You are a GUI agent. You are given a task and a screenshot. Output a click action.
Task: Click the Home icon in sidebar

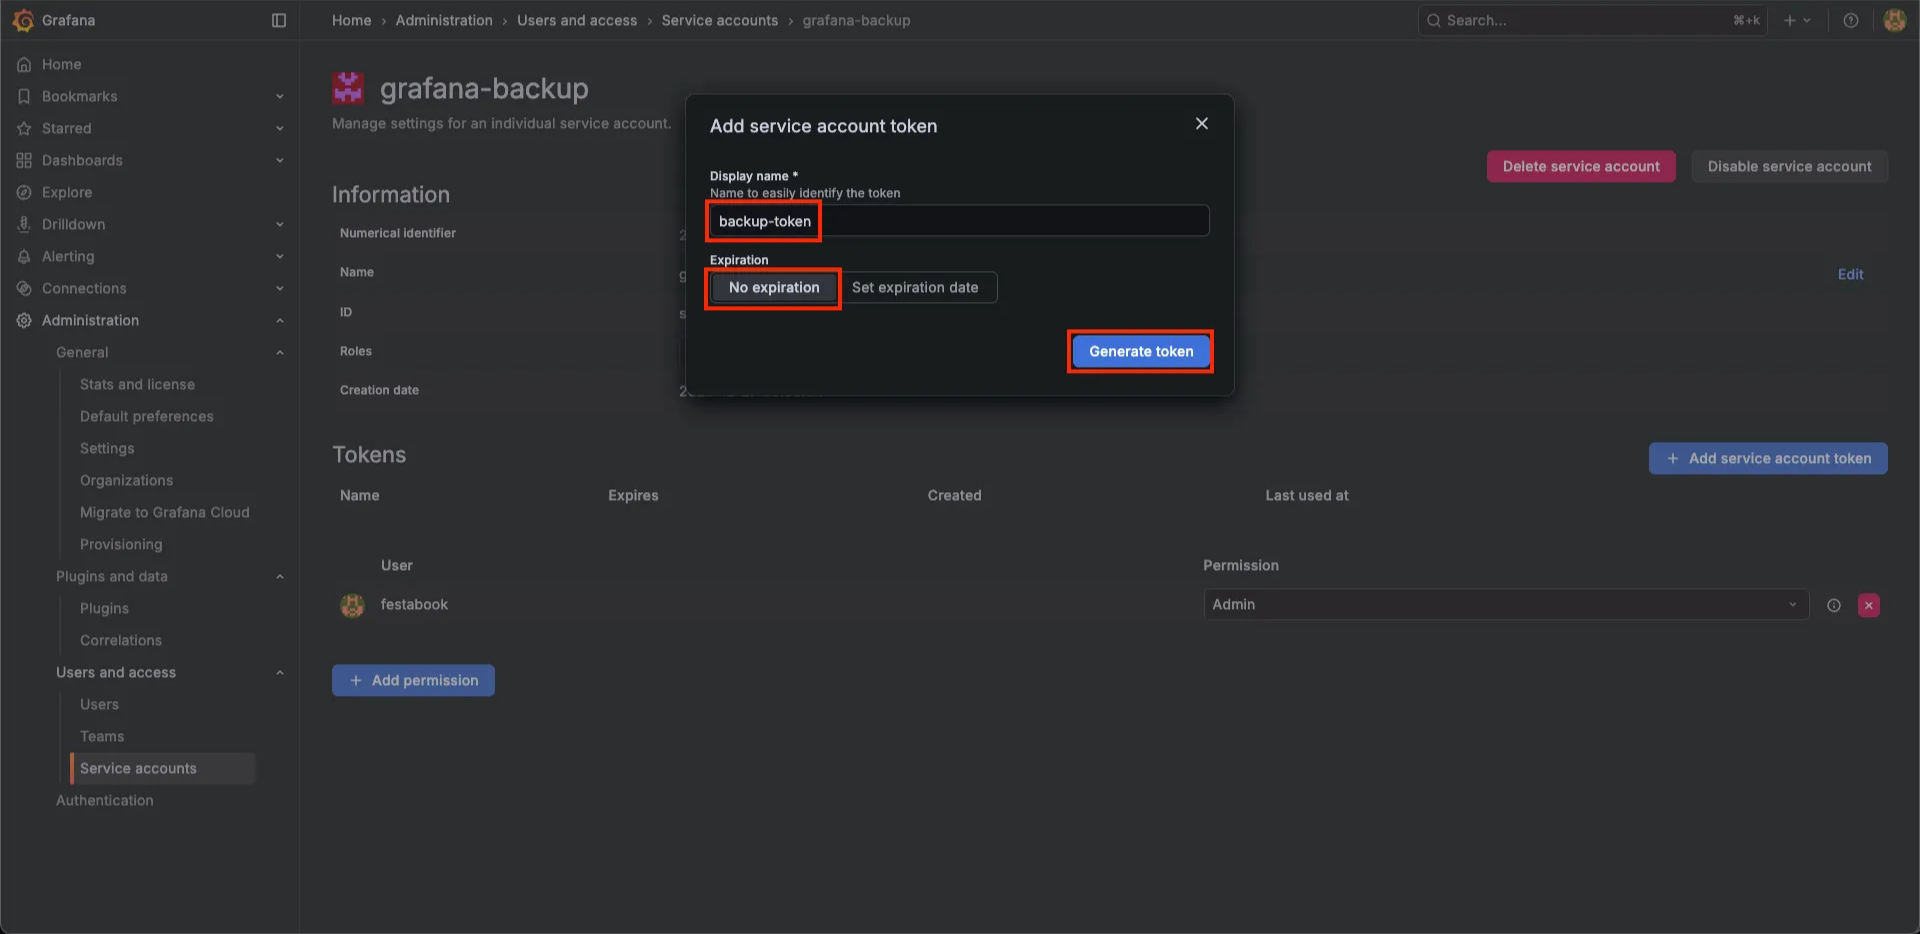(24, 64)
